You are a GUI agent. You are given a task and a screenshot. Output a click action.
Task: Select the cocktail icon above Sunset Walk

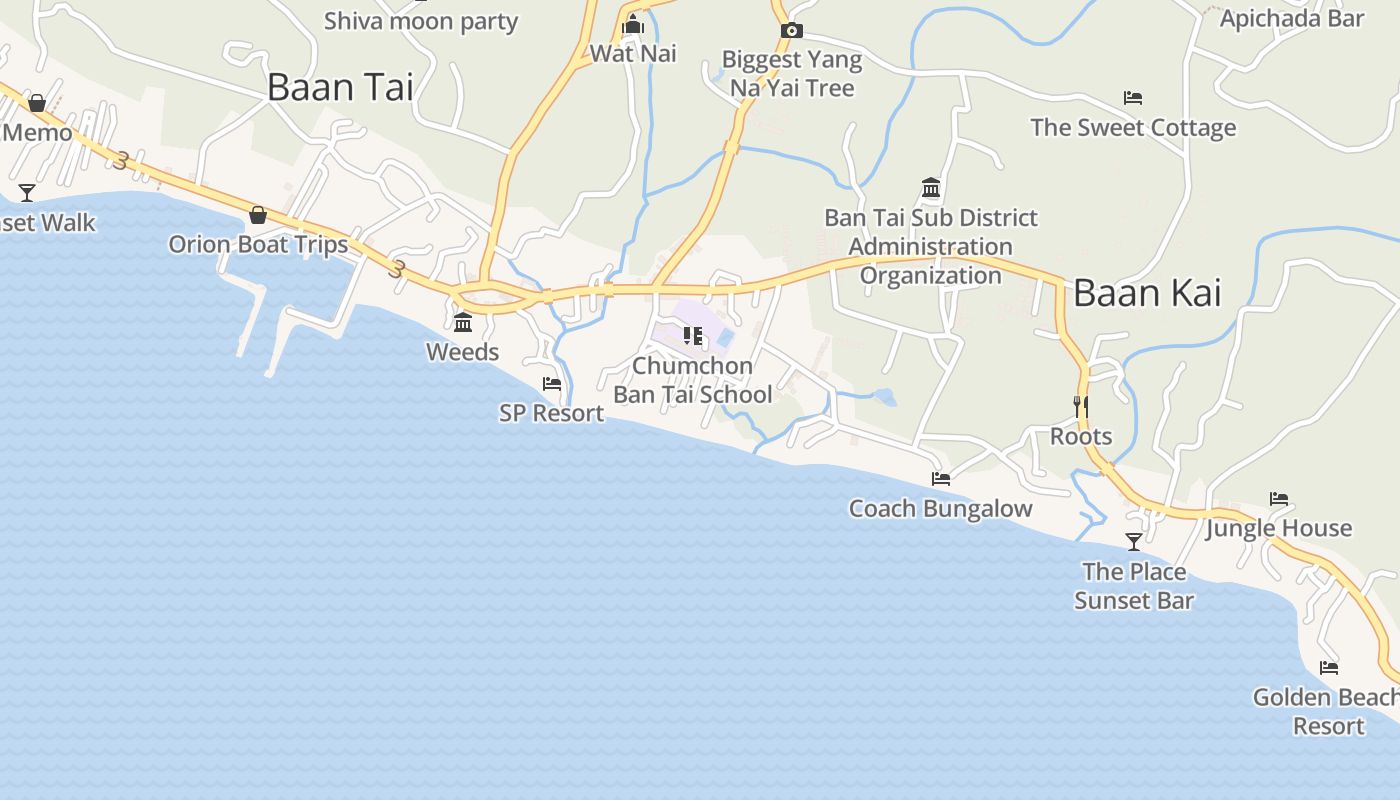[27, 193]
